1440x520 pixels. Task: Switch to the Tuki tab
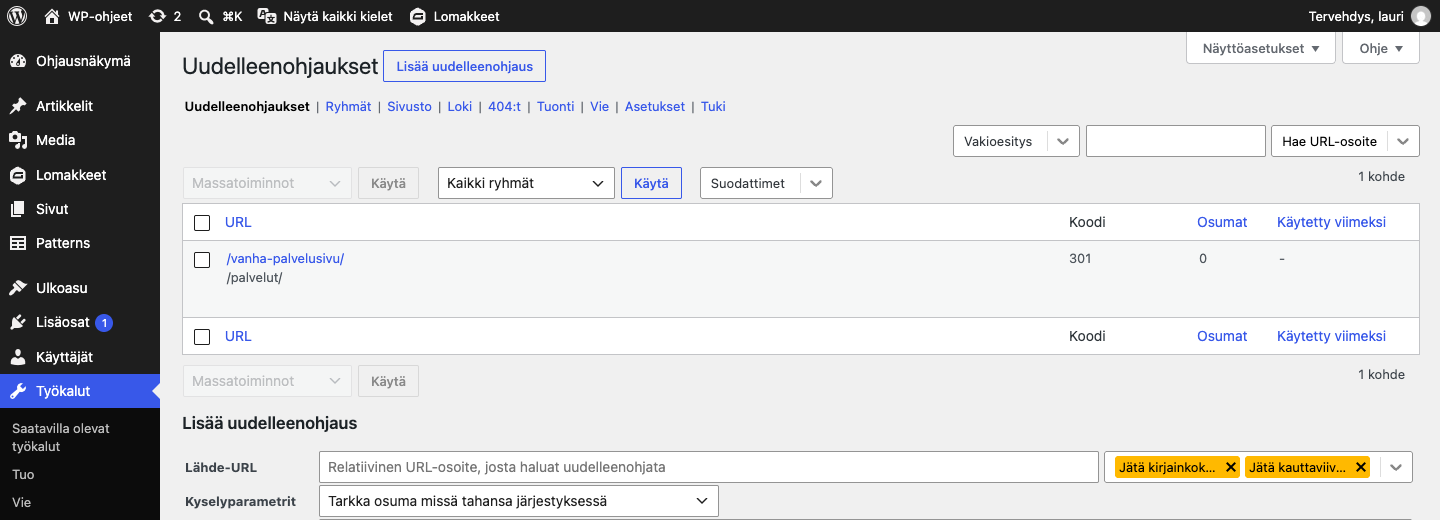713,106
